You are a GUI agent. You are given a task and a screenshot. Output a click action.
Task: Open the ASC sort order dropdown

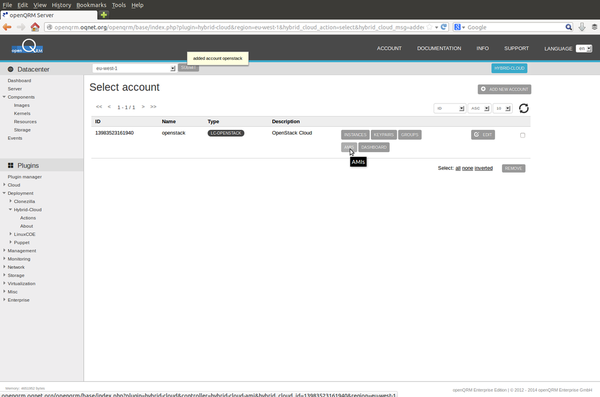pyautogui.click(x=479, y=108)
